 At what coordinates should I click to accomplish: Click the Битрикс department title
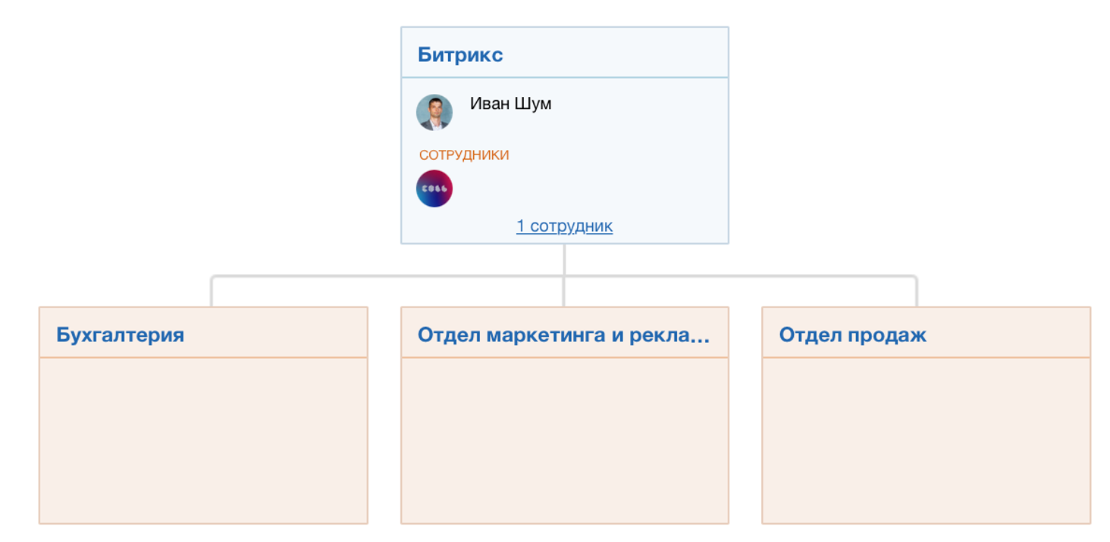(x=460, y=55)
